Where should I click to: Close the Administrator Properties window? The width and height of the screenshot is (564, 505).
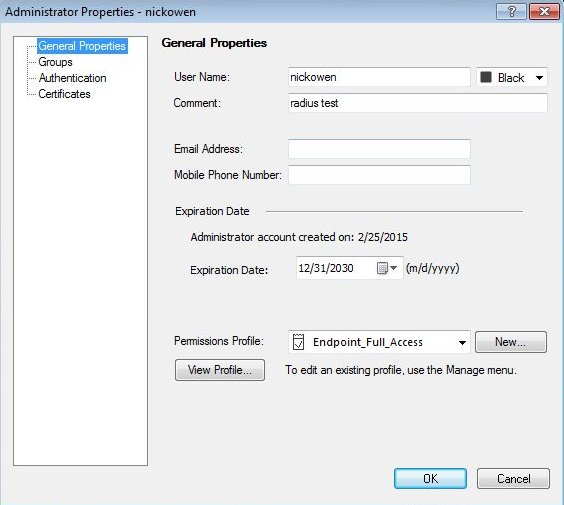pyautogui.click(x=544, y=12)
